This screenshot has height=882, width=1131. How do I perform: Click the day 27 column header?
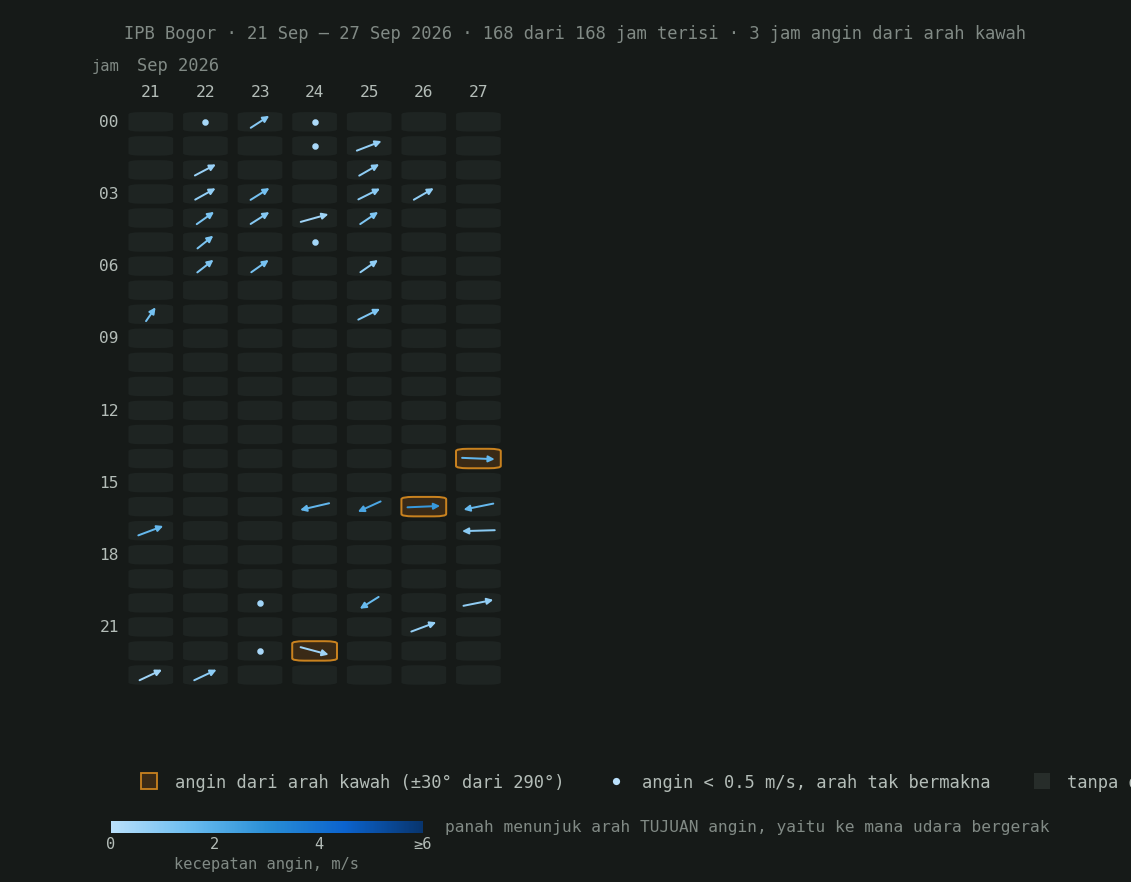click(x=478, y=92)
